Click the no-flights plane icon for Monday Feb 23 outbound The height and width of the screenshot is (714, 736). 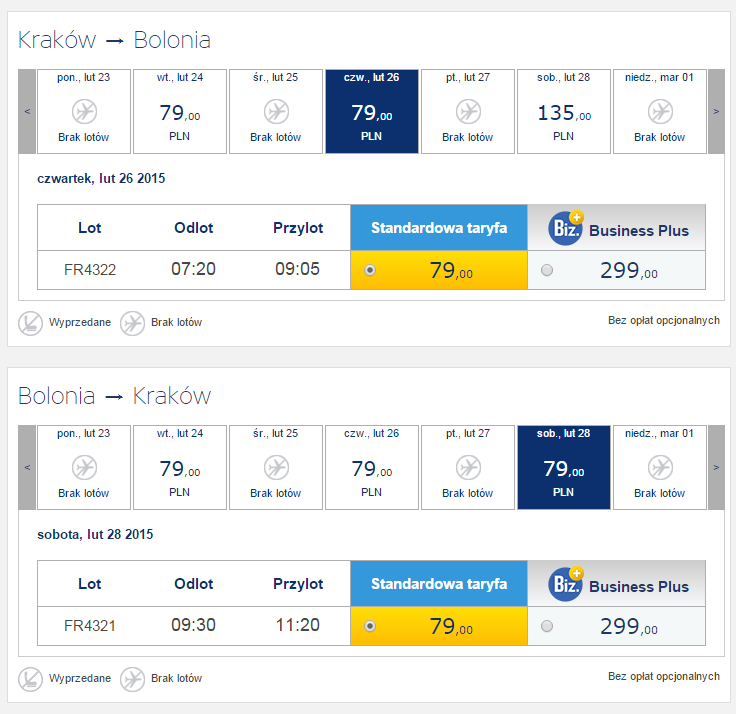[x=83, y=112]
